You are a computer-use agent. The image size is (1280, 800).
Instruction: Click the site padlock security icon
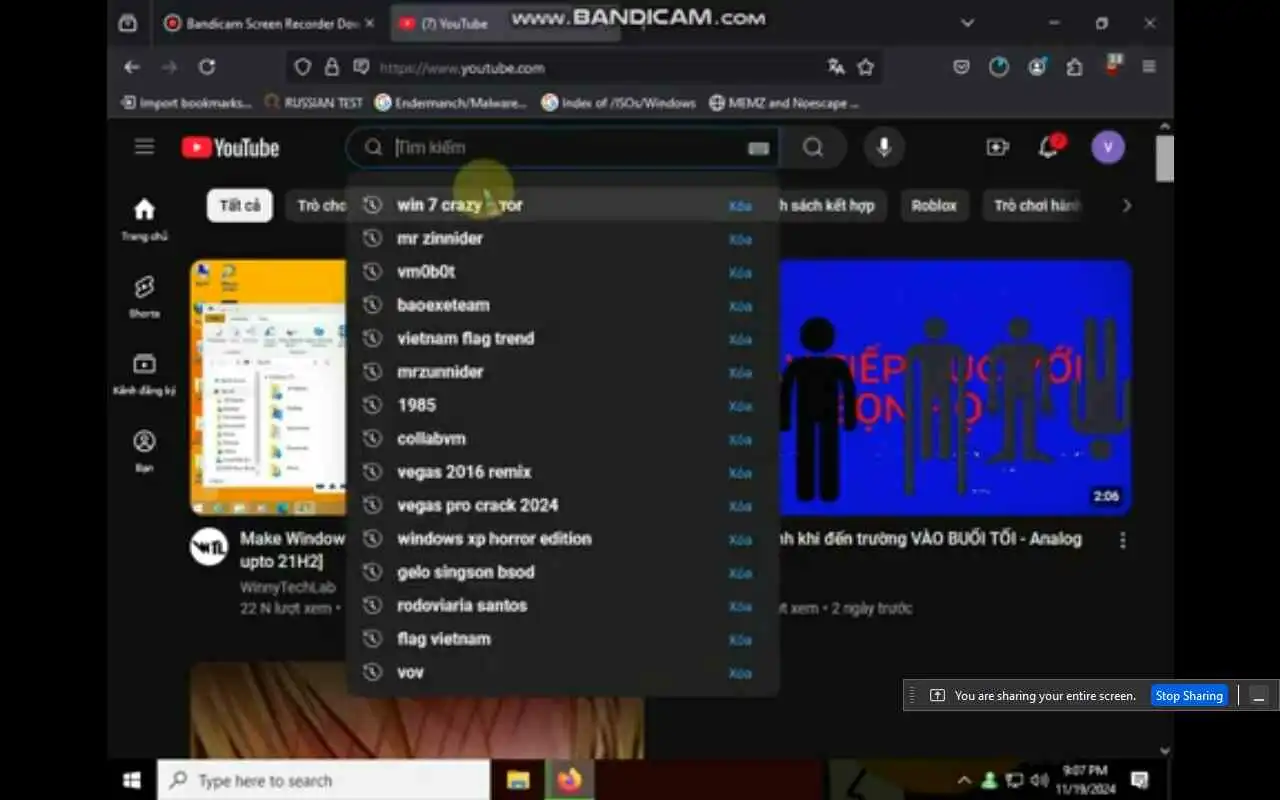click(332, 67)
